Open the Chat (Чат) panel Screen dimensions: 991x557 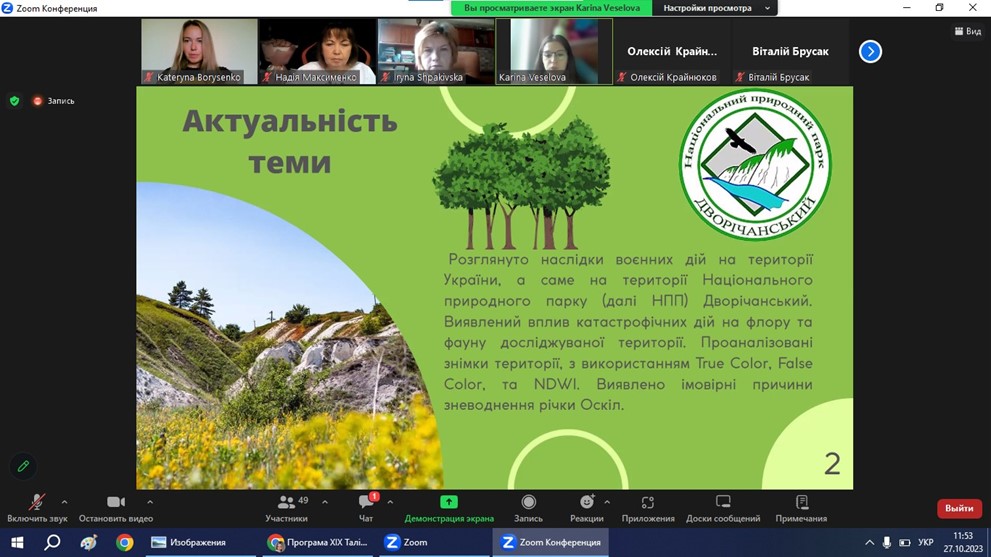[366, 507]
